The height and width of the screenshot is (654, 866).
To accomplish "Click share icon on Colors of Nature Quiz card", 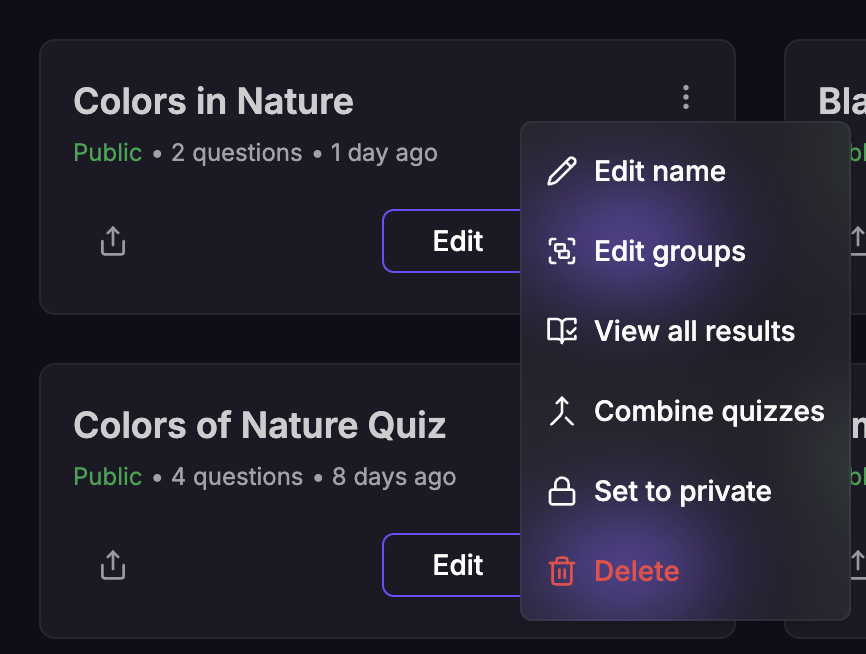I will (113, 565).
